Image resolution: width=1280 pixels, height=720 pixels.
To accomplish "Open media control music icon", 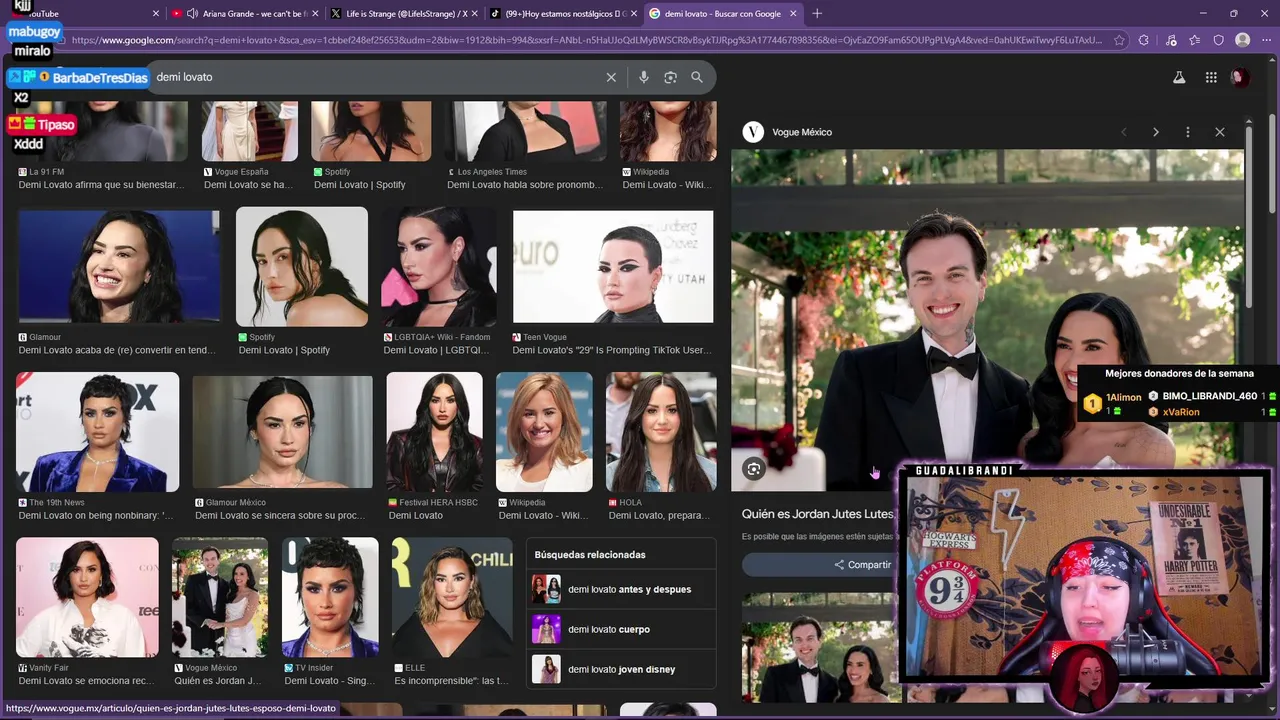I will [1170, 40].
